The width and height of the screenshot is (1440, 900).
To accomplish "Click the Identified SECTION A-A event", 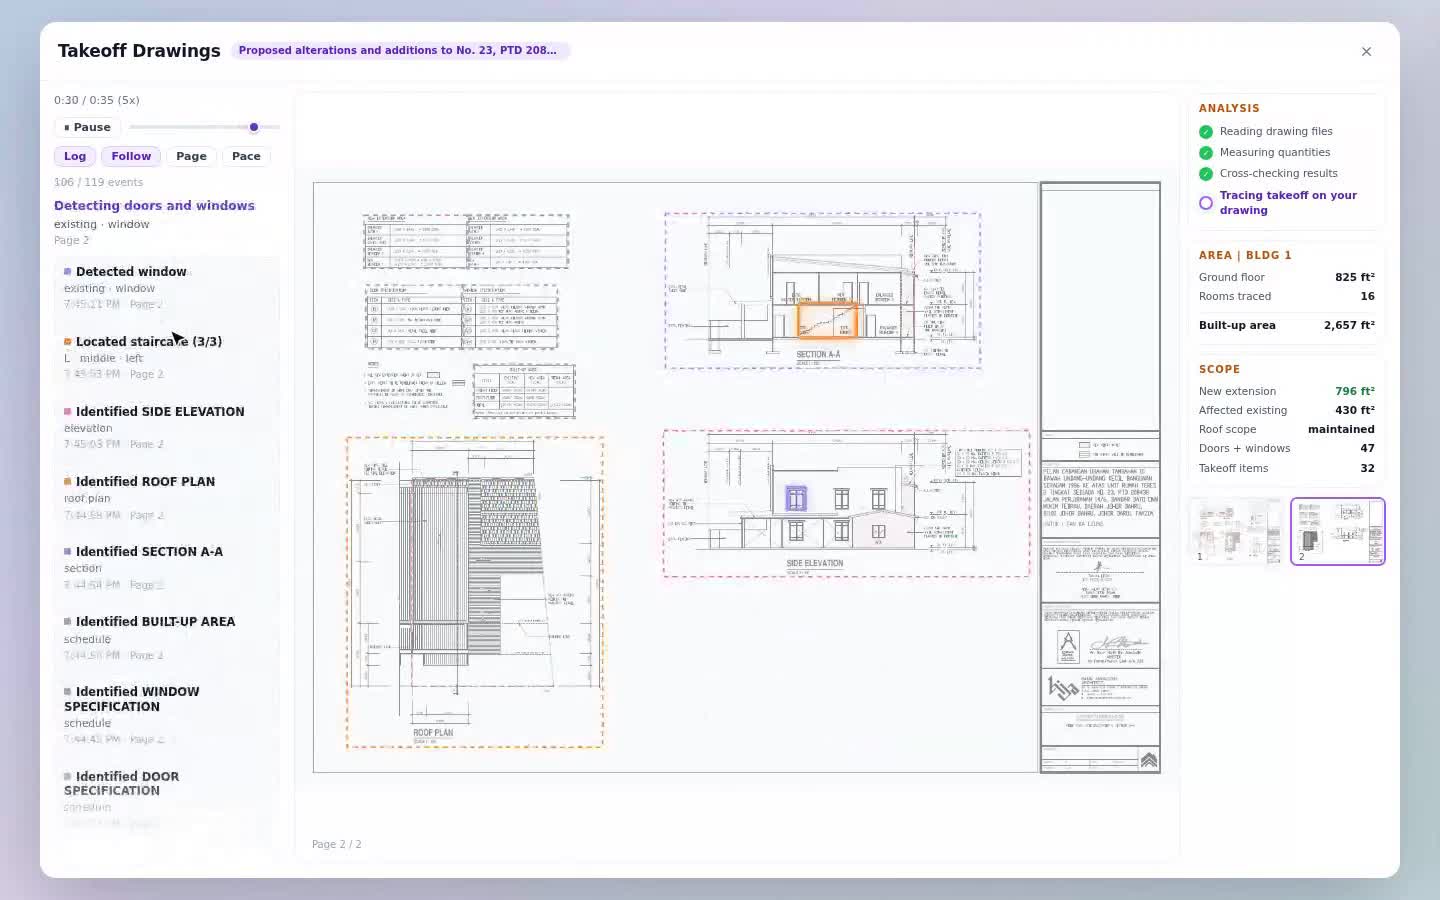I will (x=166, y=567).
